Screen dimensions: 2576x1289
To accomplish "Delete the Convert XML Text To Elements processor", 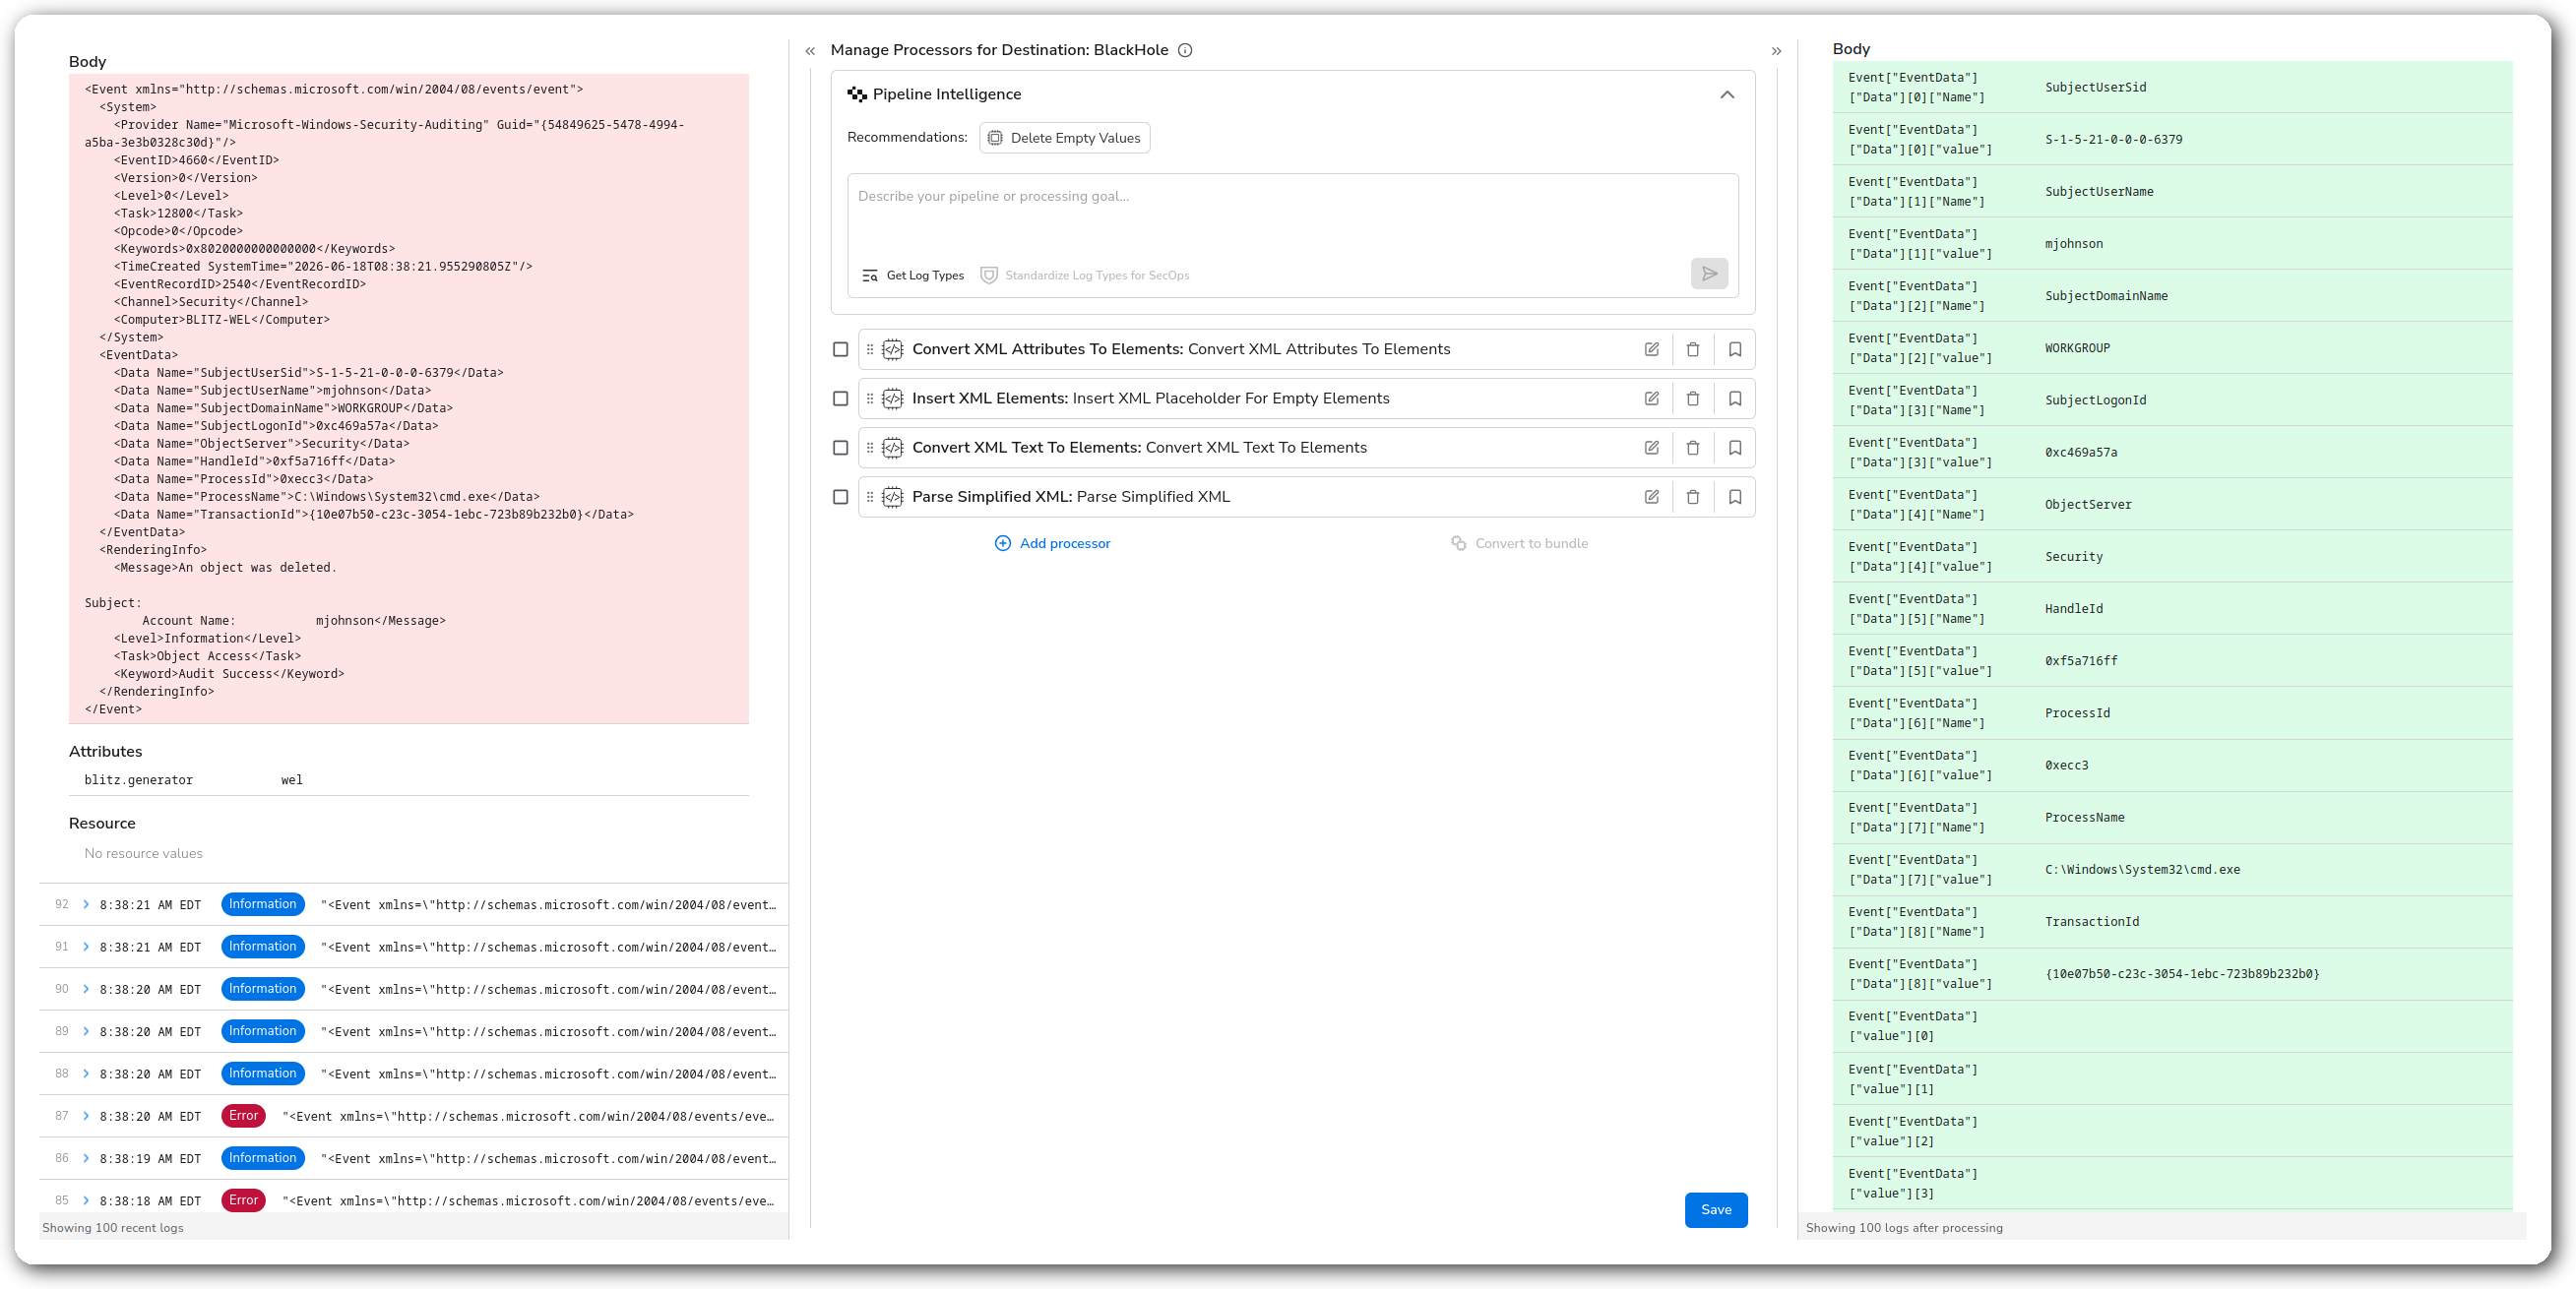I will point(1692,447).
